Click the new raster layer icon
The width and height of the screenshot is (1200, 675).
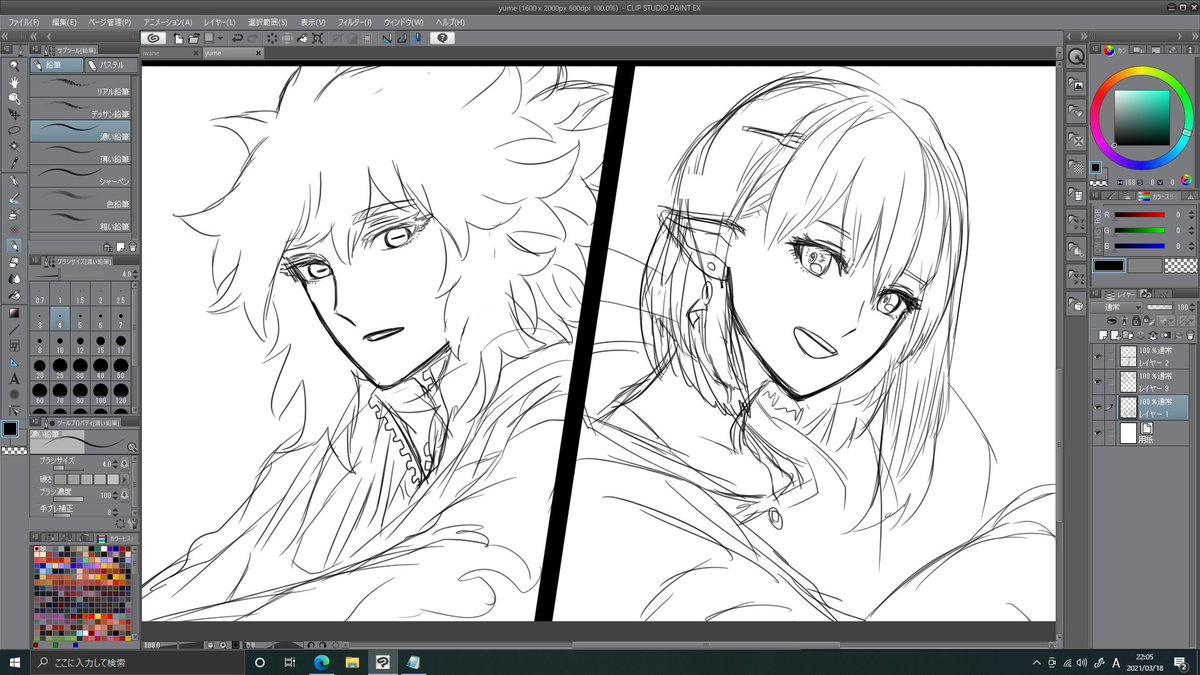[1103, 335]
